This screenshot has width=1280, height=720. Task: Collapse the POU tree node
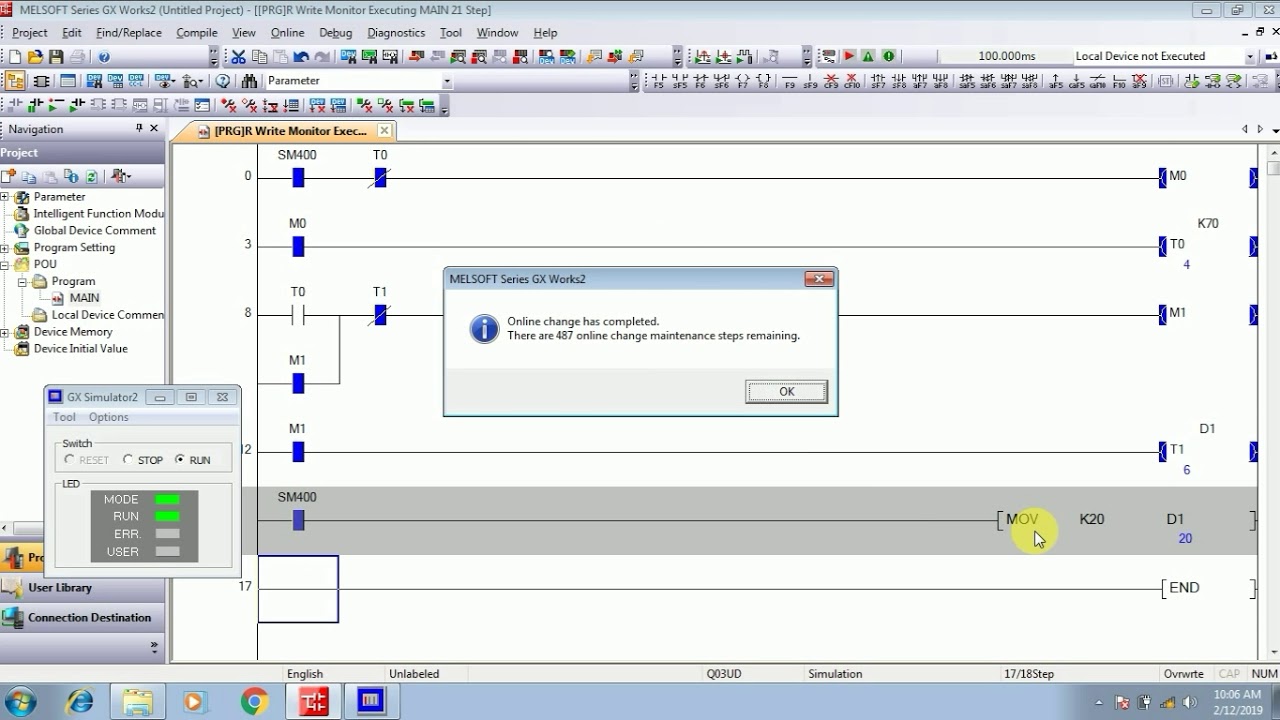click(x=5, y=265)
